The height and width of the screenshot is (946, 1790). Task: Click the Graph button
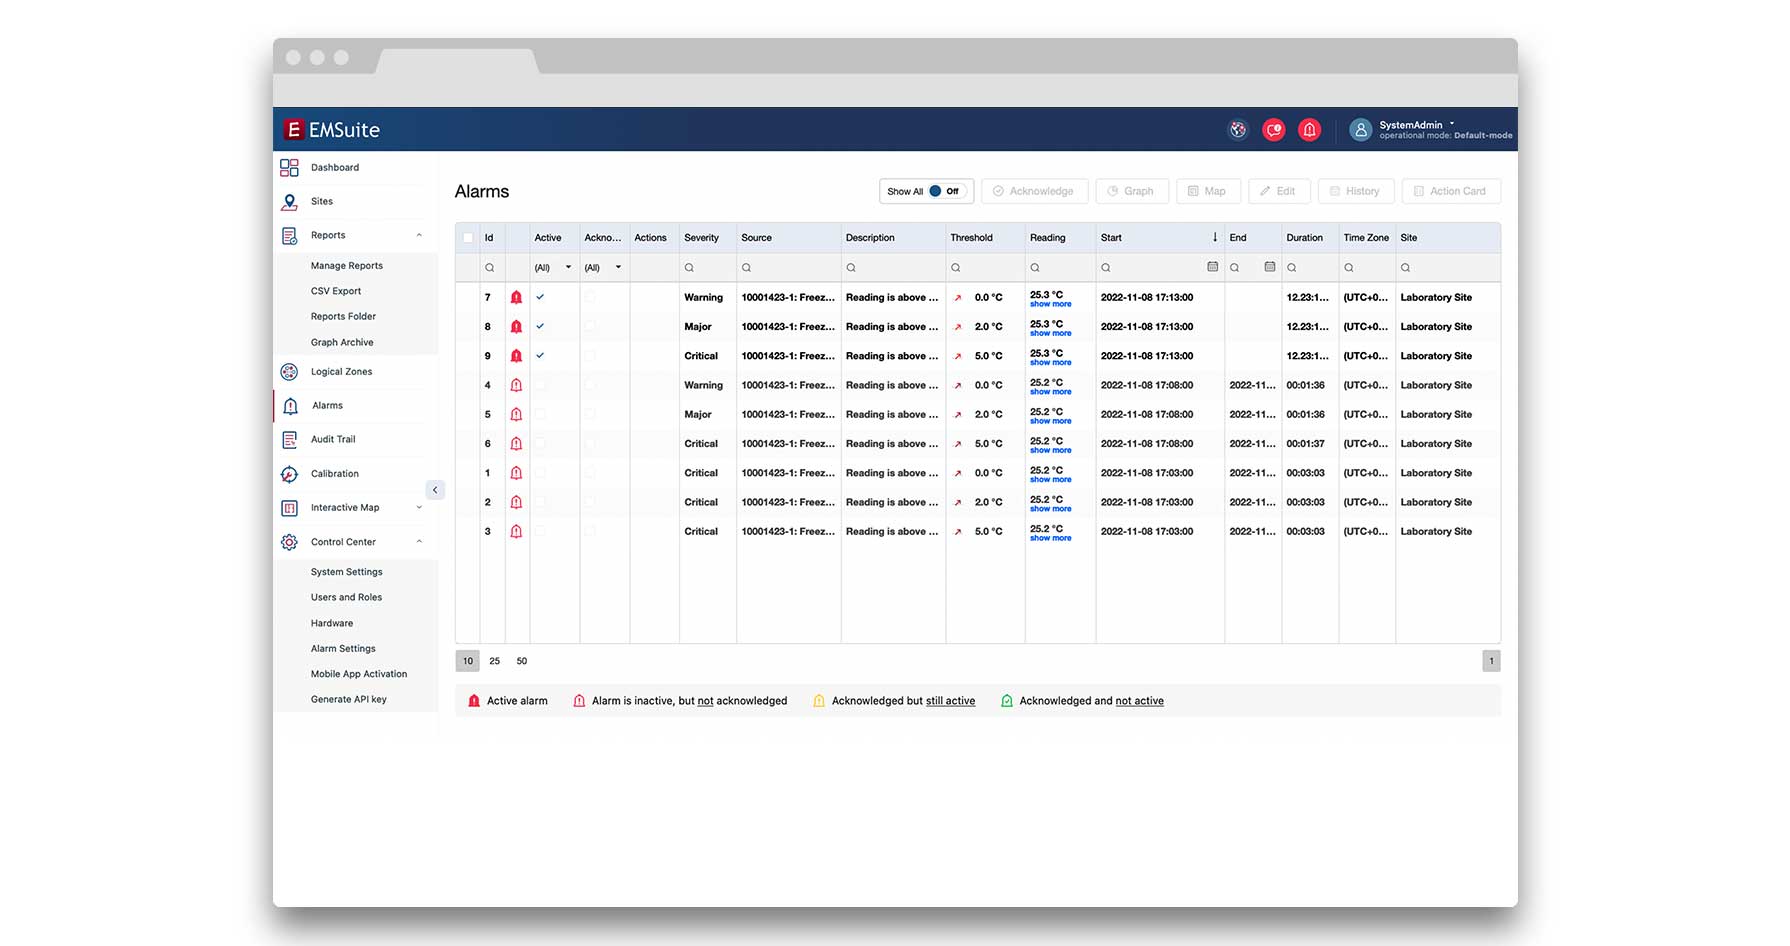coord(1132,192)
